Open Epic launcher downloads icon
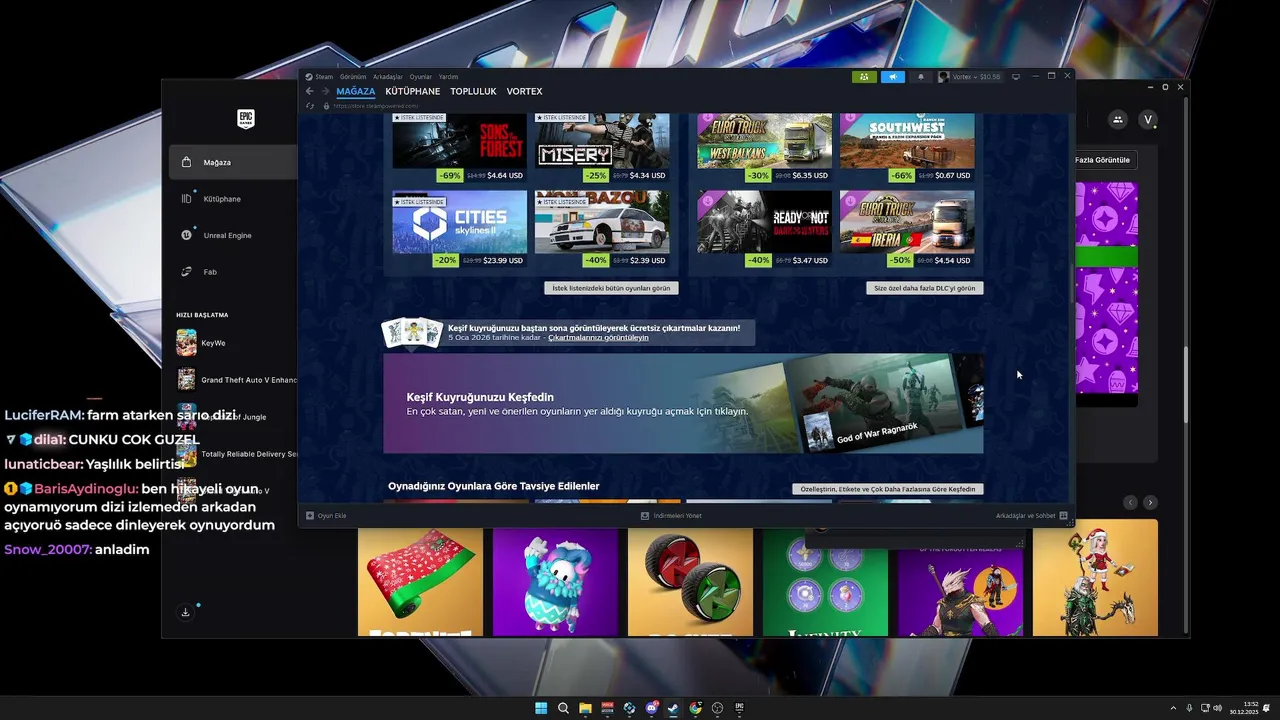The height and width of the screenshot is (720, 1280). (185, 612)
